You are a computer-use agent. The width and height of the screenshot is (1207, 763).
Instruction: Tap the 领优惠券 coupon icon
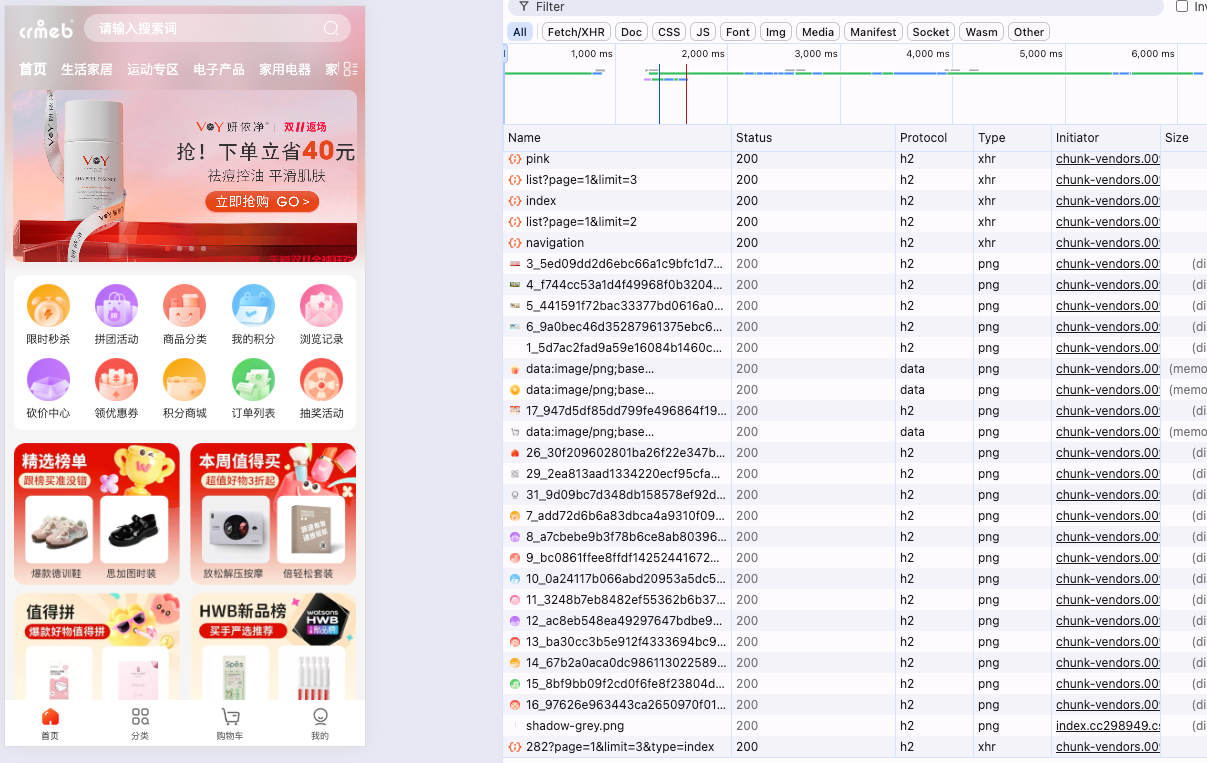point(116,381)
